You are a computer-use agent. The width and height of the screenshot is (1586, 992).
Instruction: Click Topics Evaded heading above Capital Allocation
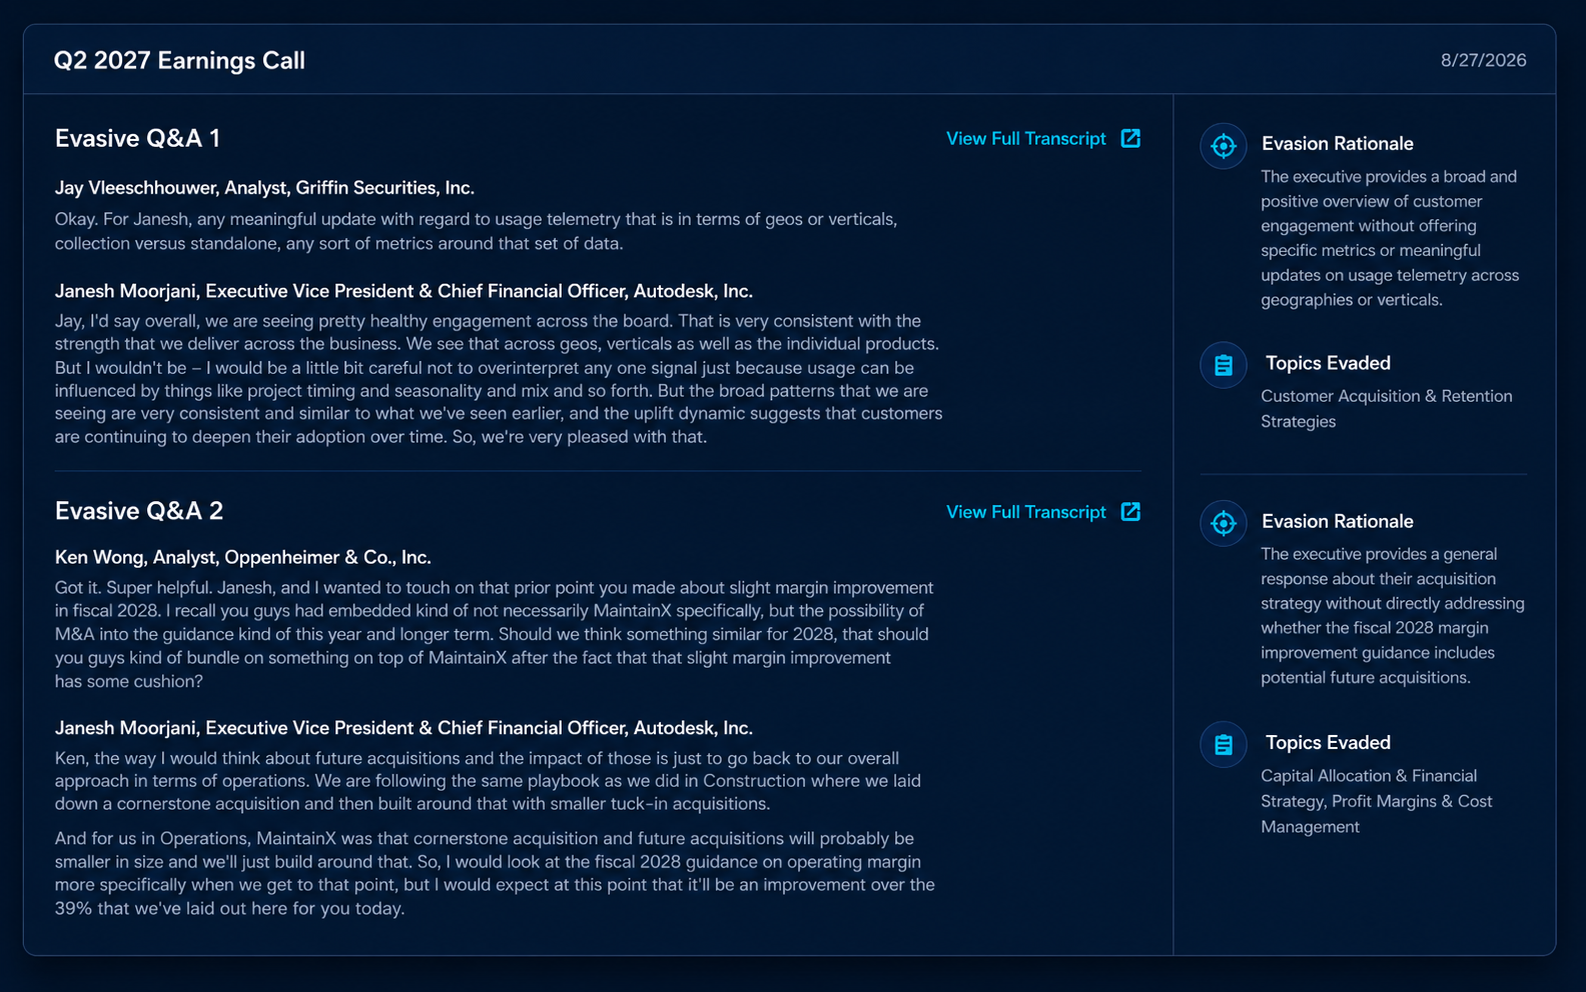[1328, 742]
